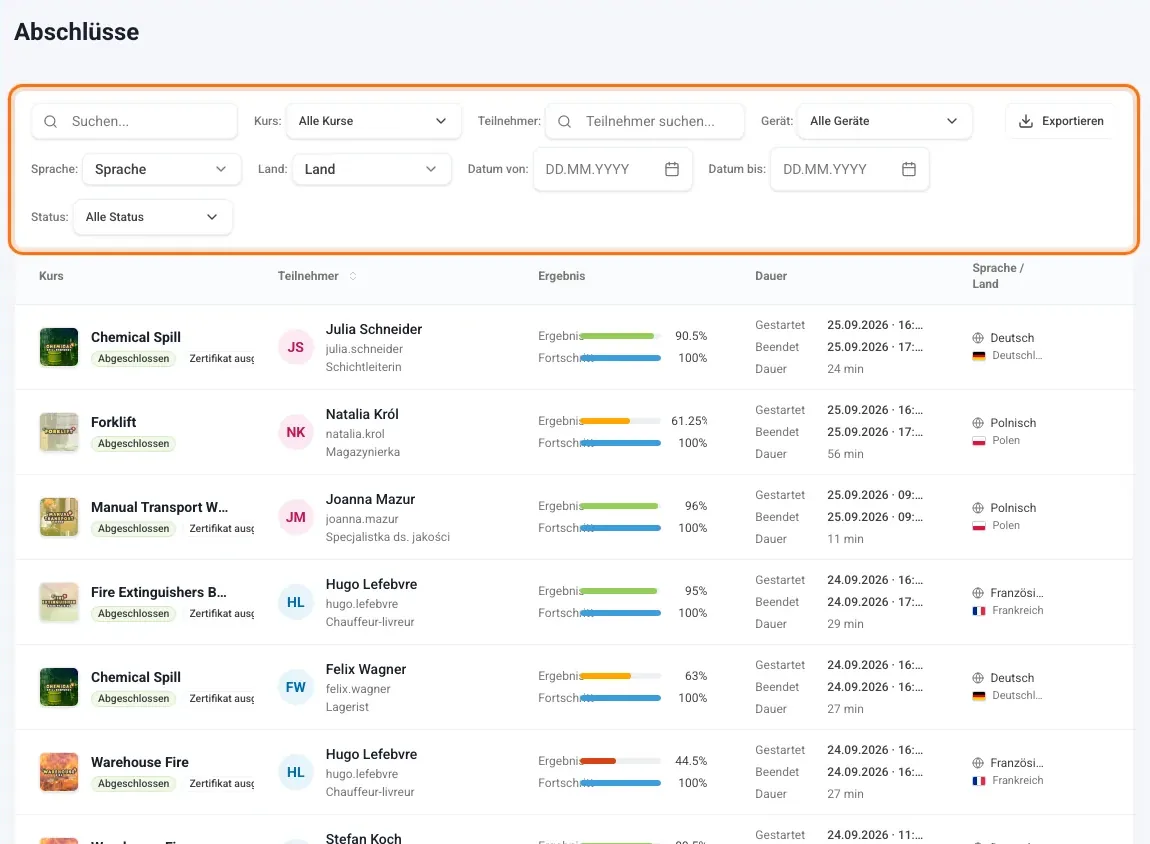Click the Kurs column header
This screenshot has height=844, width=1150.
point(51,276)
